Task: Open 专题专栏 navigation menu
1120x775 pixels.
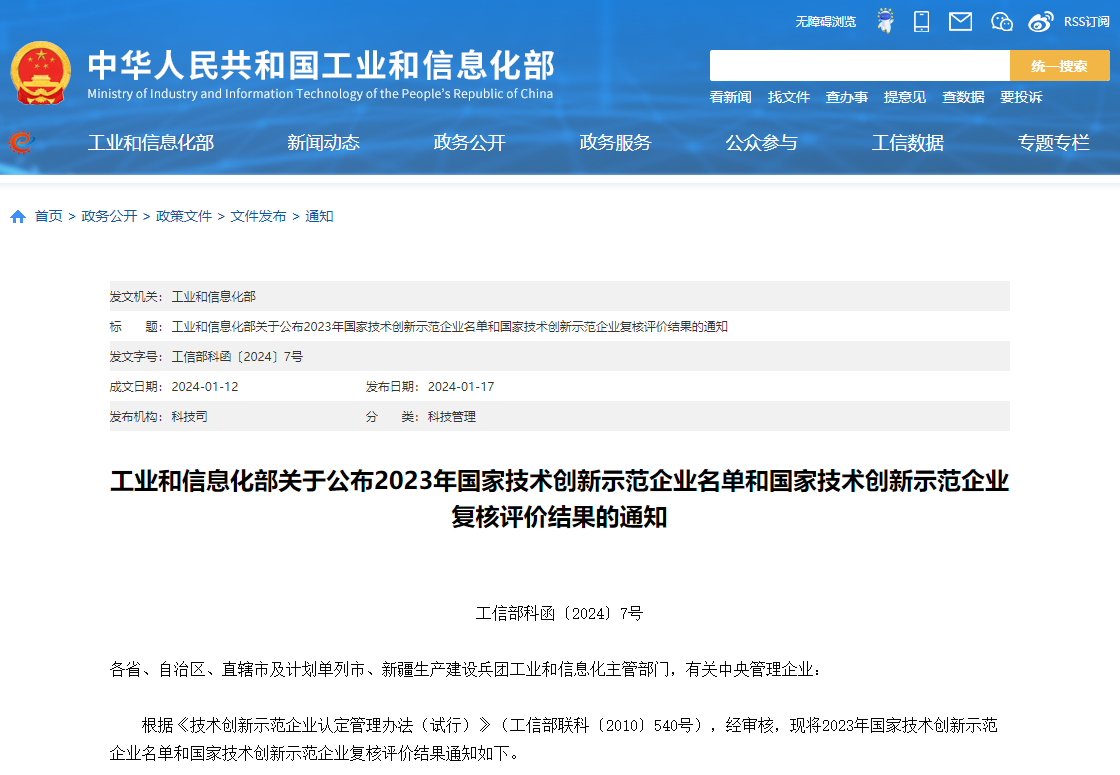Action: click(x=1054, y=143)
